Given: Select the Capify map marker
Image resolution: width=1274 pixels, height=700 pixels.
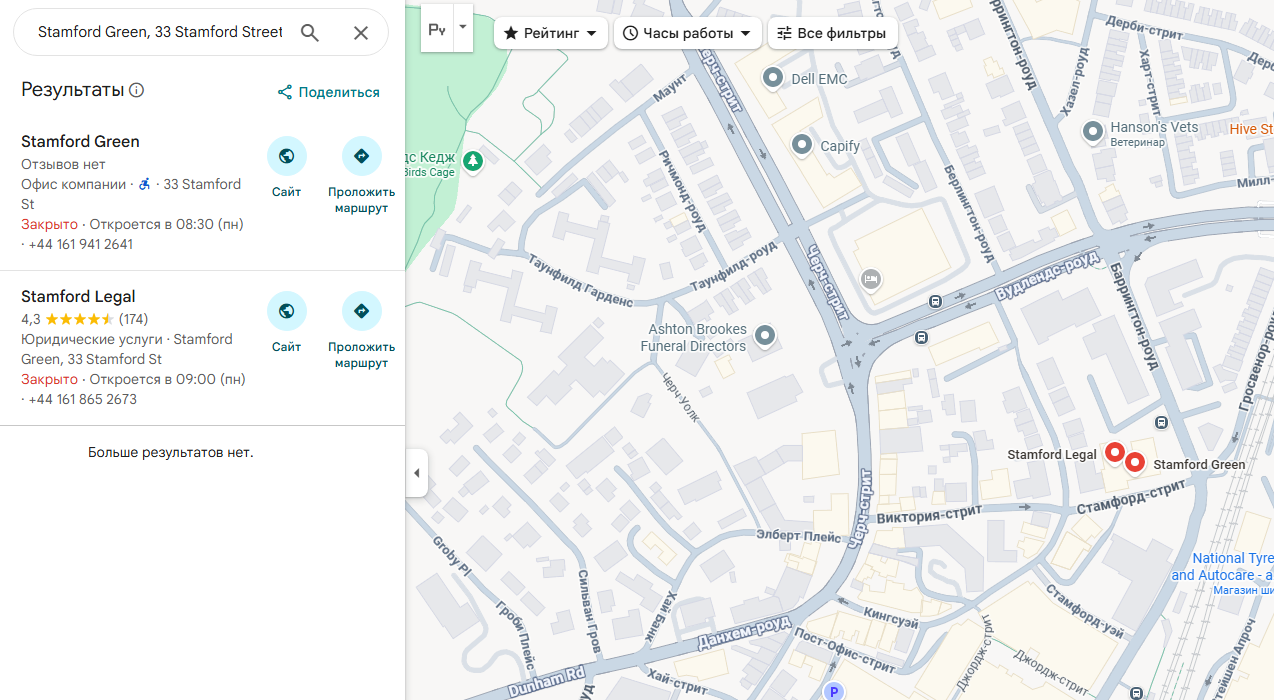Looking at the screenshot, I should (802, 145).
